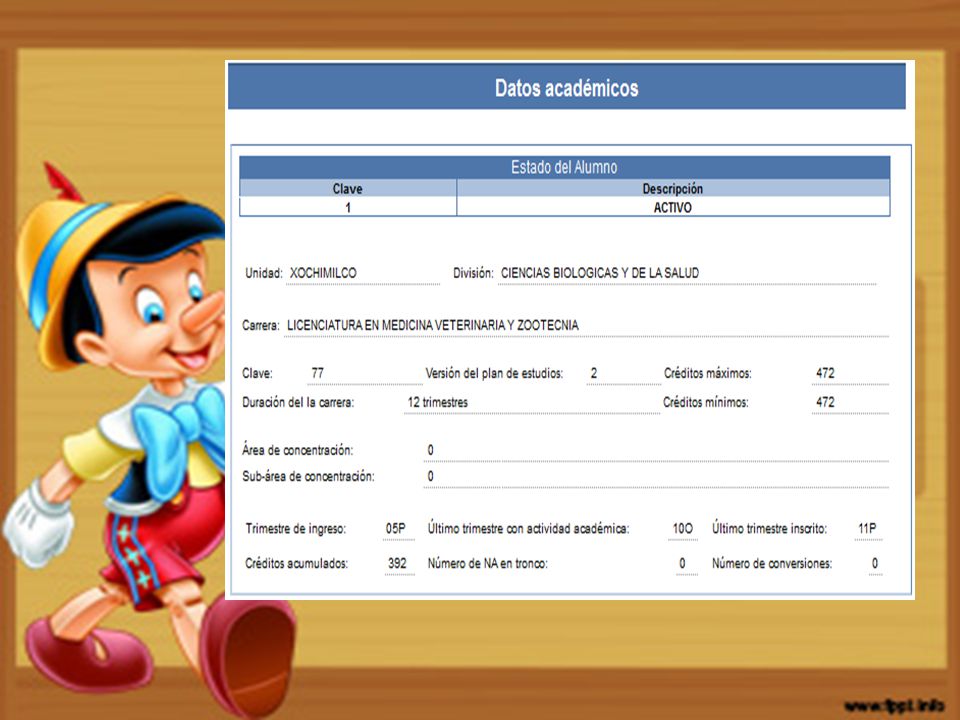
Task: Click the 'Trimestre de ingreso:' label
Action: (x=296, y=528)
